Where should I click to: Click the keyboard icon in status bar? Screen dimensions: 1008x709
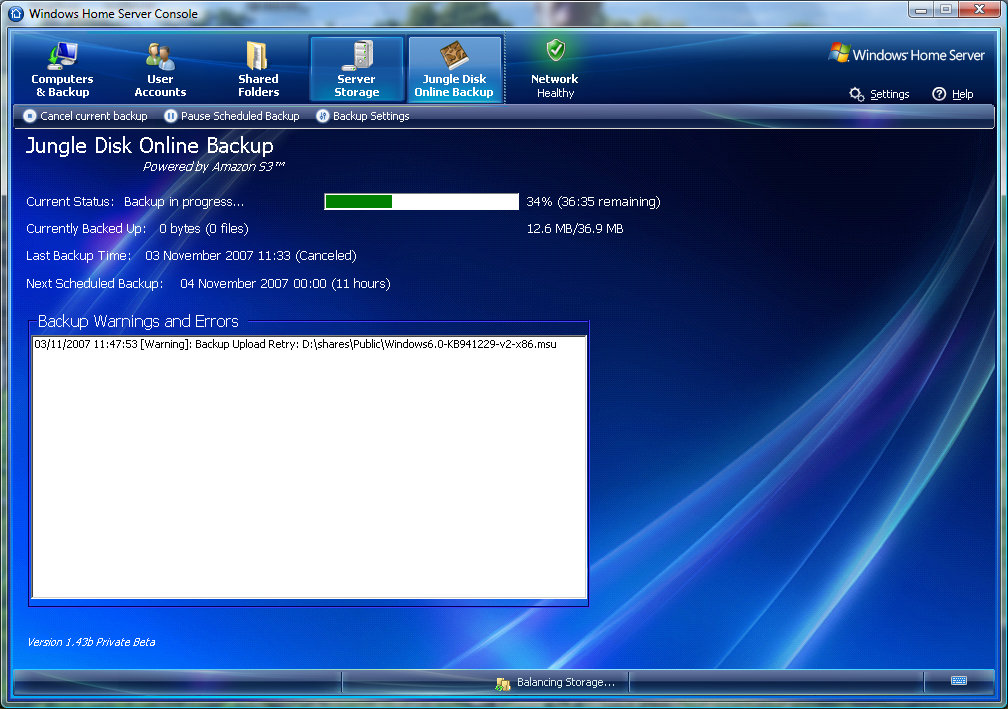[x=958, y=681]
